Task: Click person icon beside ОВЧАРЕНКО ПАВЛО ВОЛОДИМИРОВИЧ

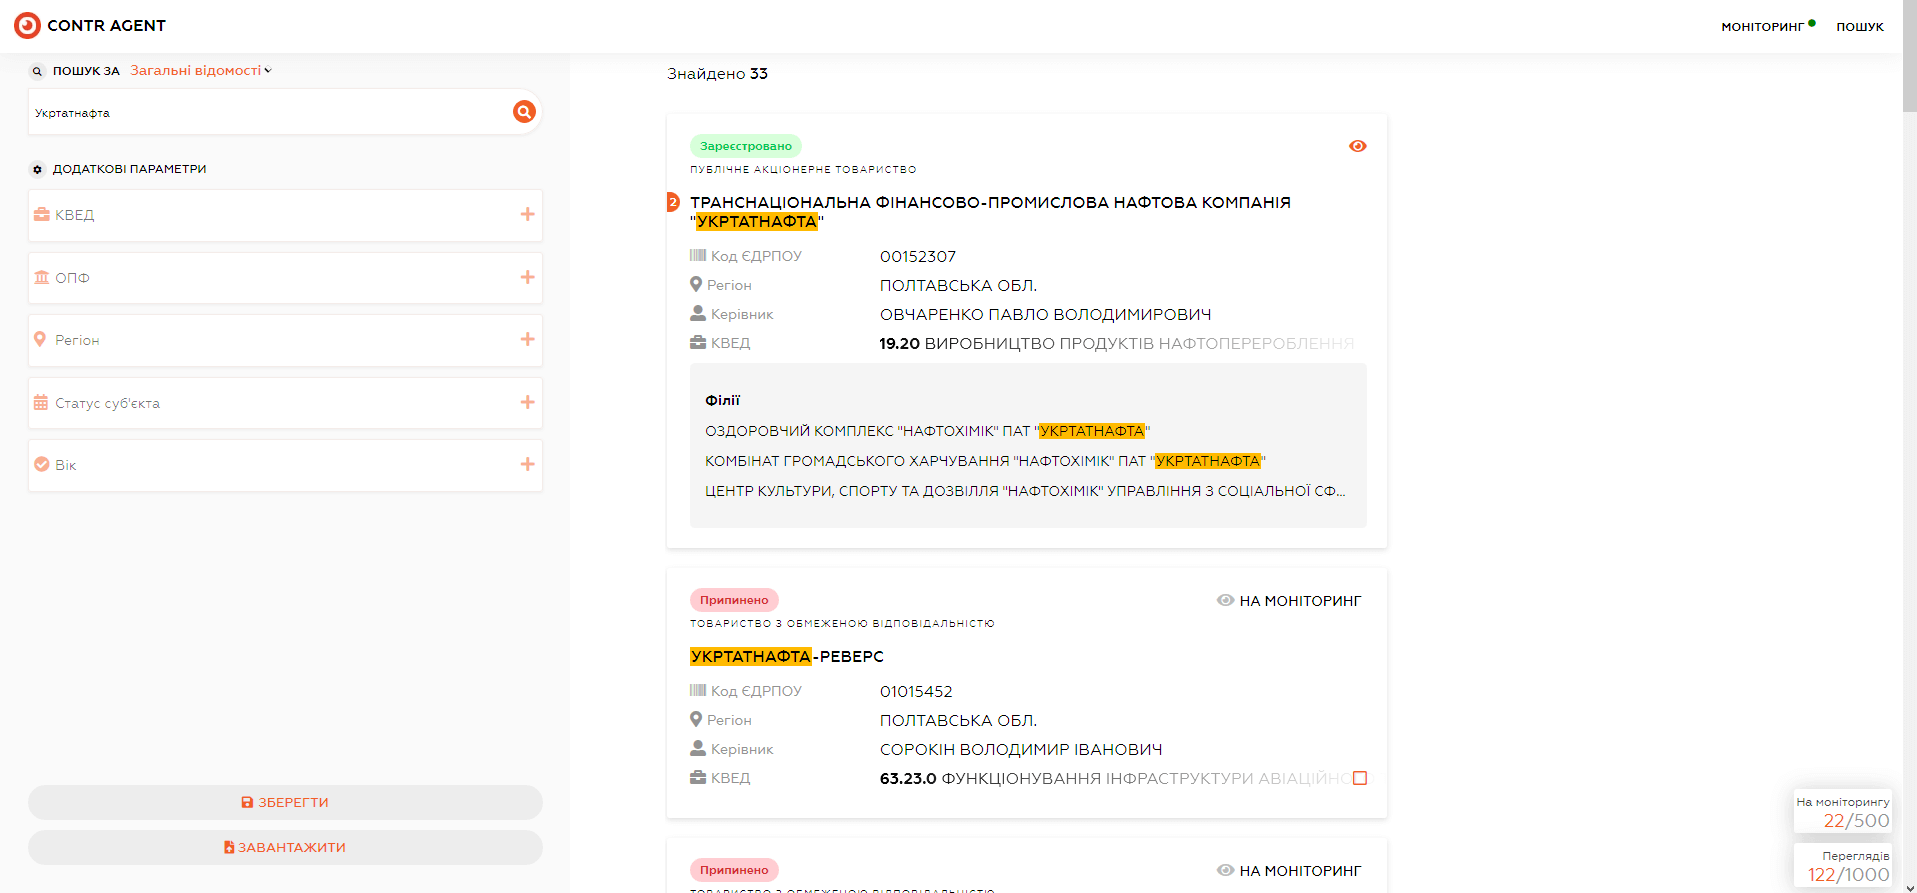Action: click(698, 313)
